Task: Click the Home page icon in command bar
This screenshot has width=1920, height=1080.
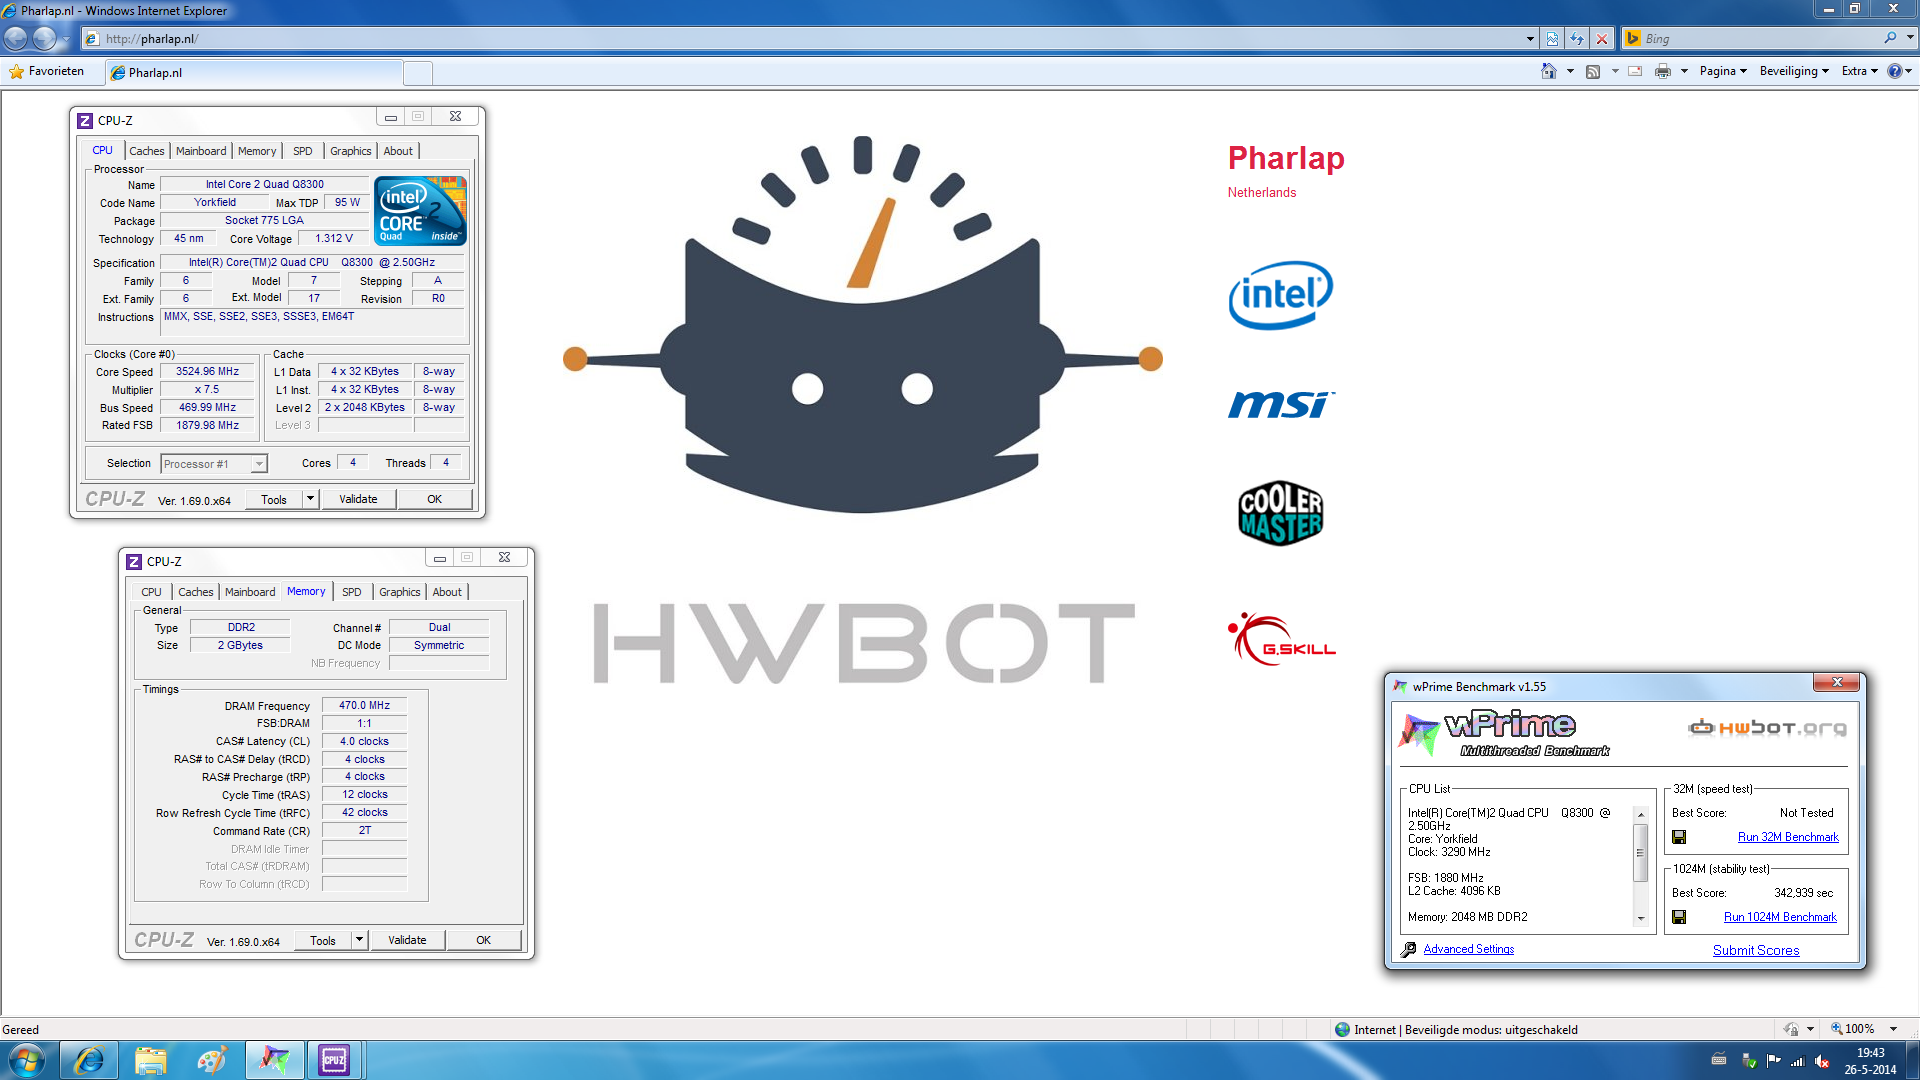Action: click(1548, 71)
